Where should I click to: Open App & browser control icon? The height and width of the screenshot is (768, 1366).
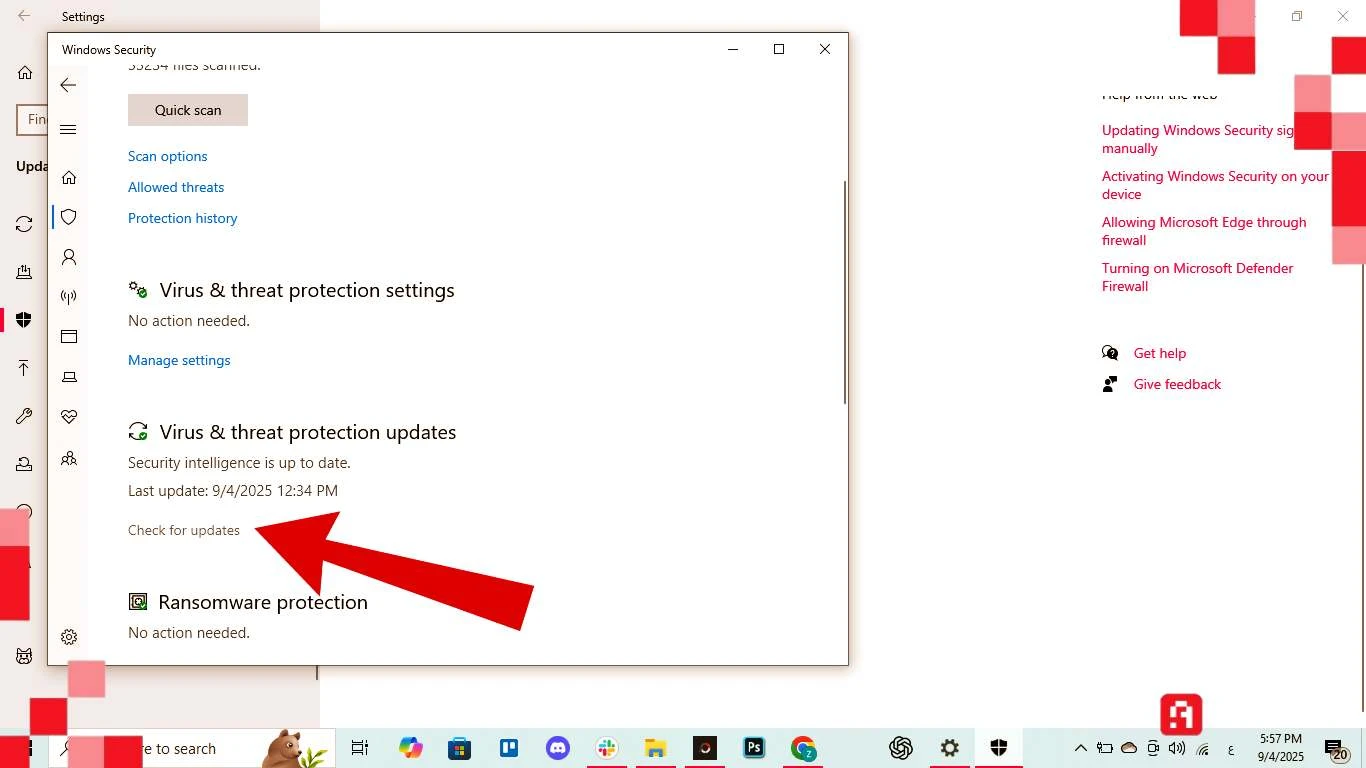tap(69, 337)
